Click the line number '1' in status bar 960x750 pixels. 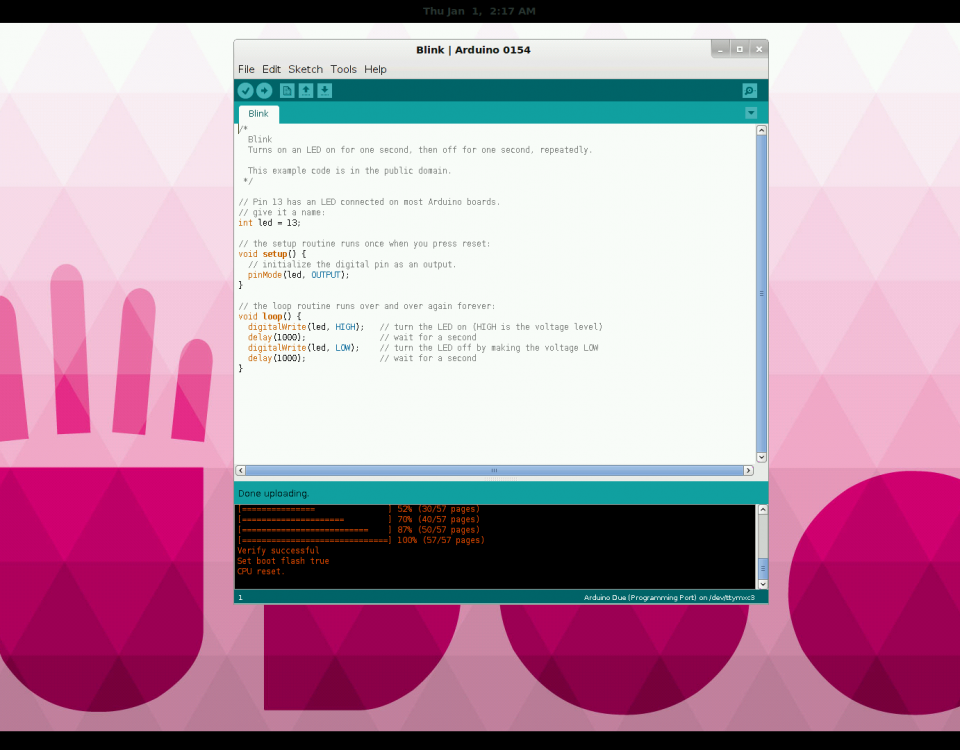240,598
